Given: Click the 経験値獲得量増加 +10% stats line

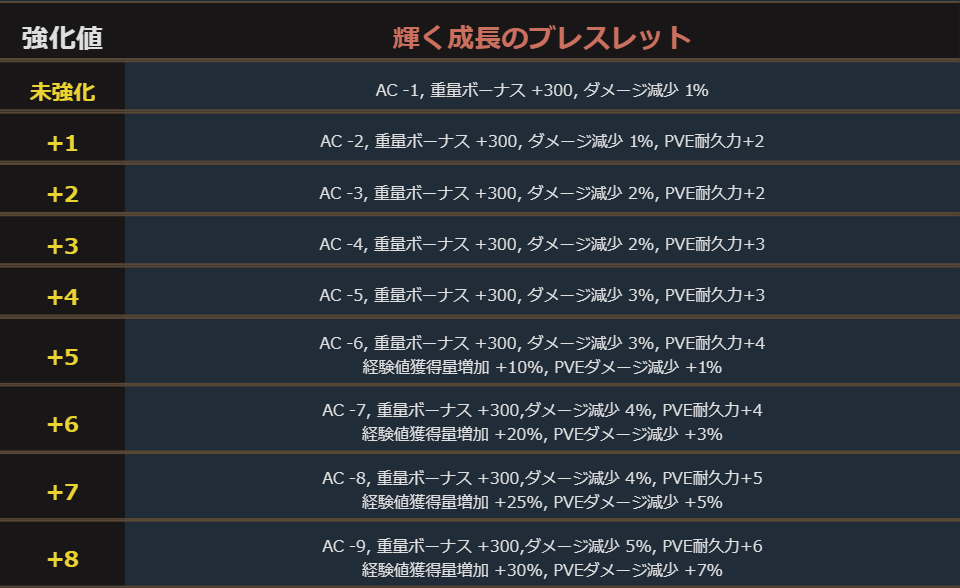Looking at the screenshot, I should [541, 368].
